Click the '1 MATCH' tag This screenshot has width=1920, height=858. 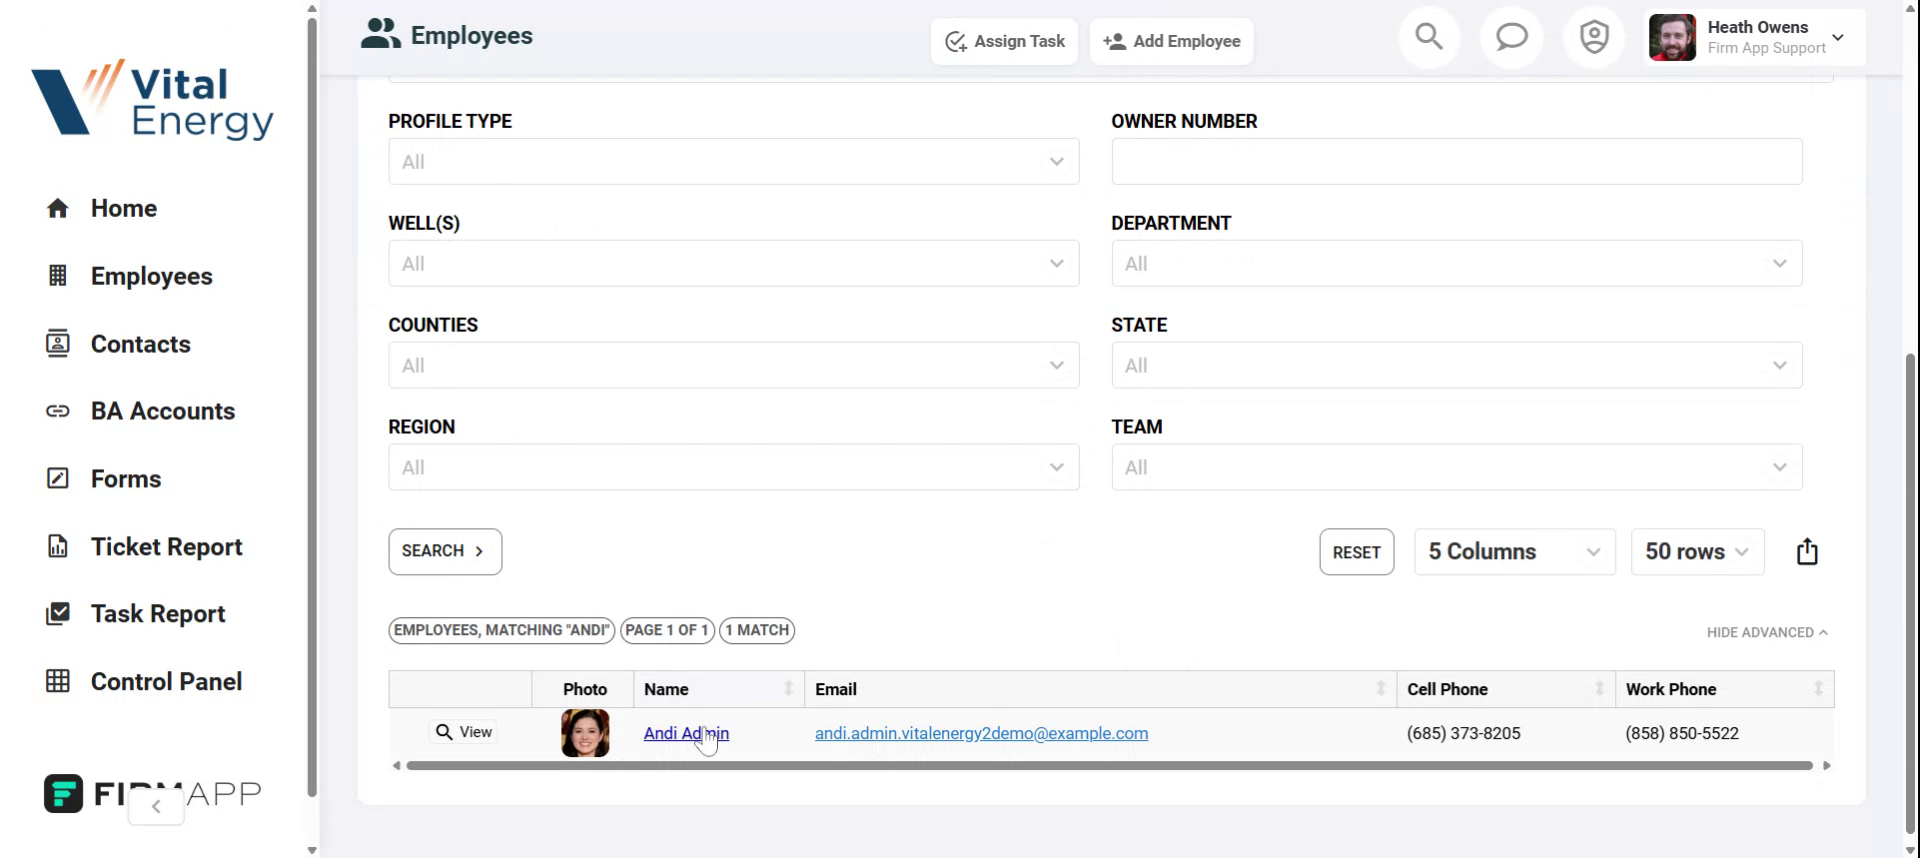pyautogui.click(x=757, y=630)
